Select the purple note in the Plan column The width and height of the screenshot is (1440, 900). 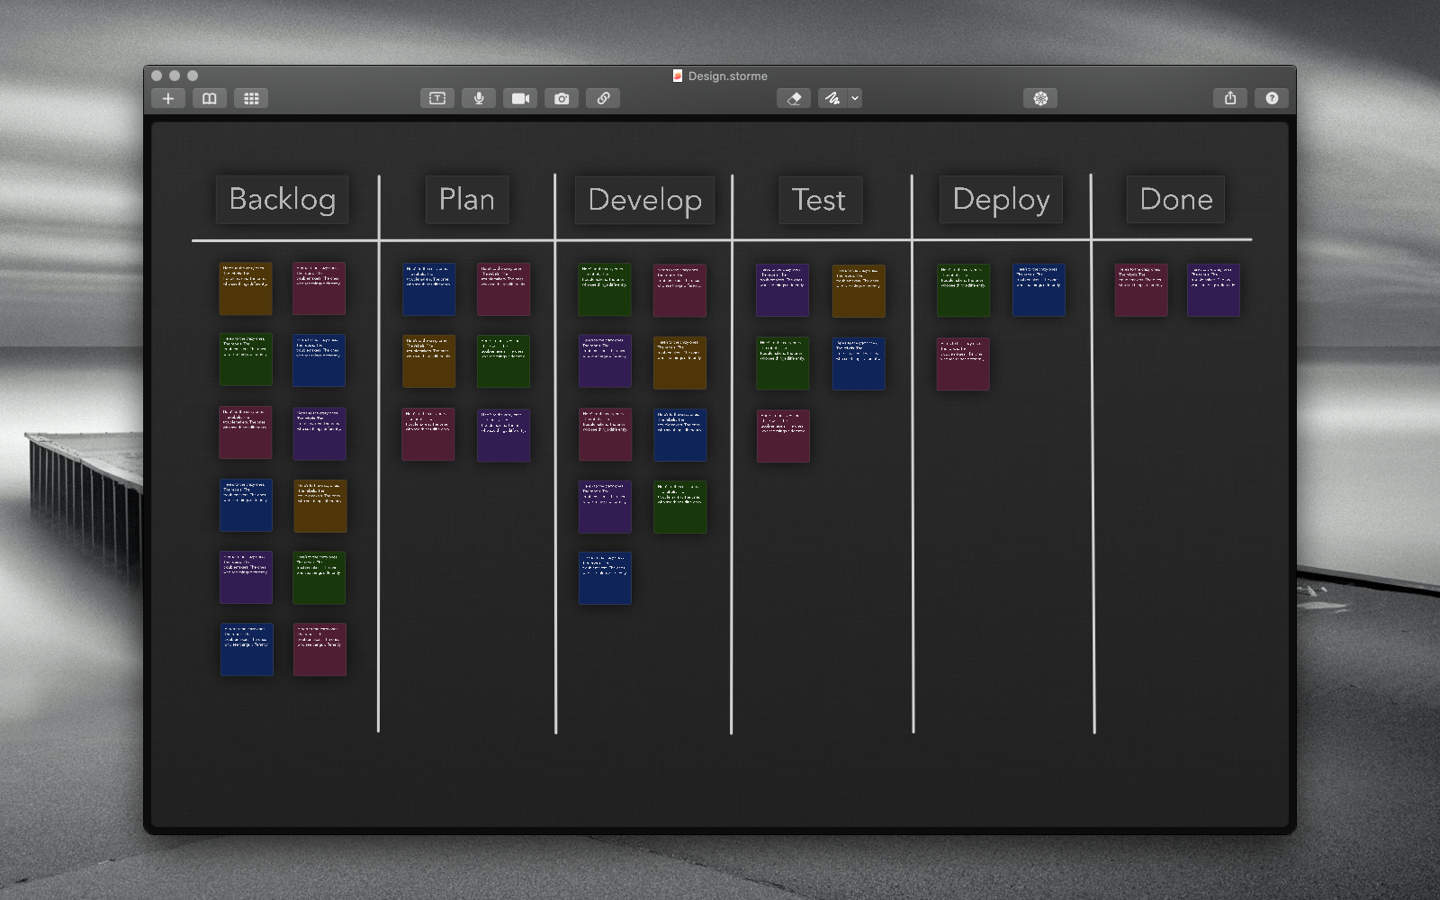pos(504,435)
